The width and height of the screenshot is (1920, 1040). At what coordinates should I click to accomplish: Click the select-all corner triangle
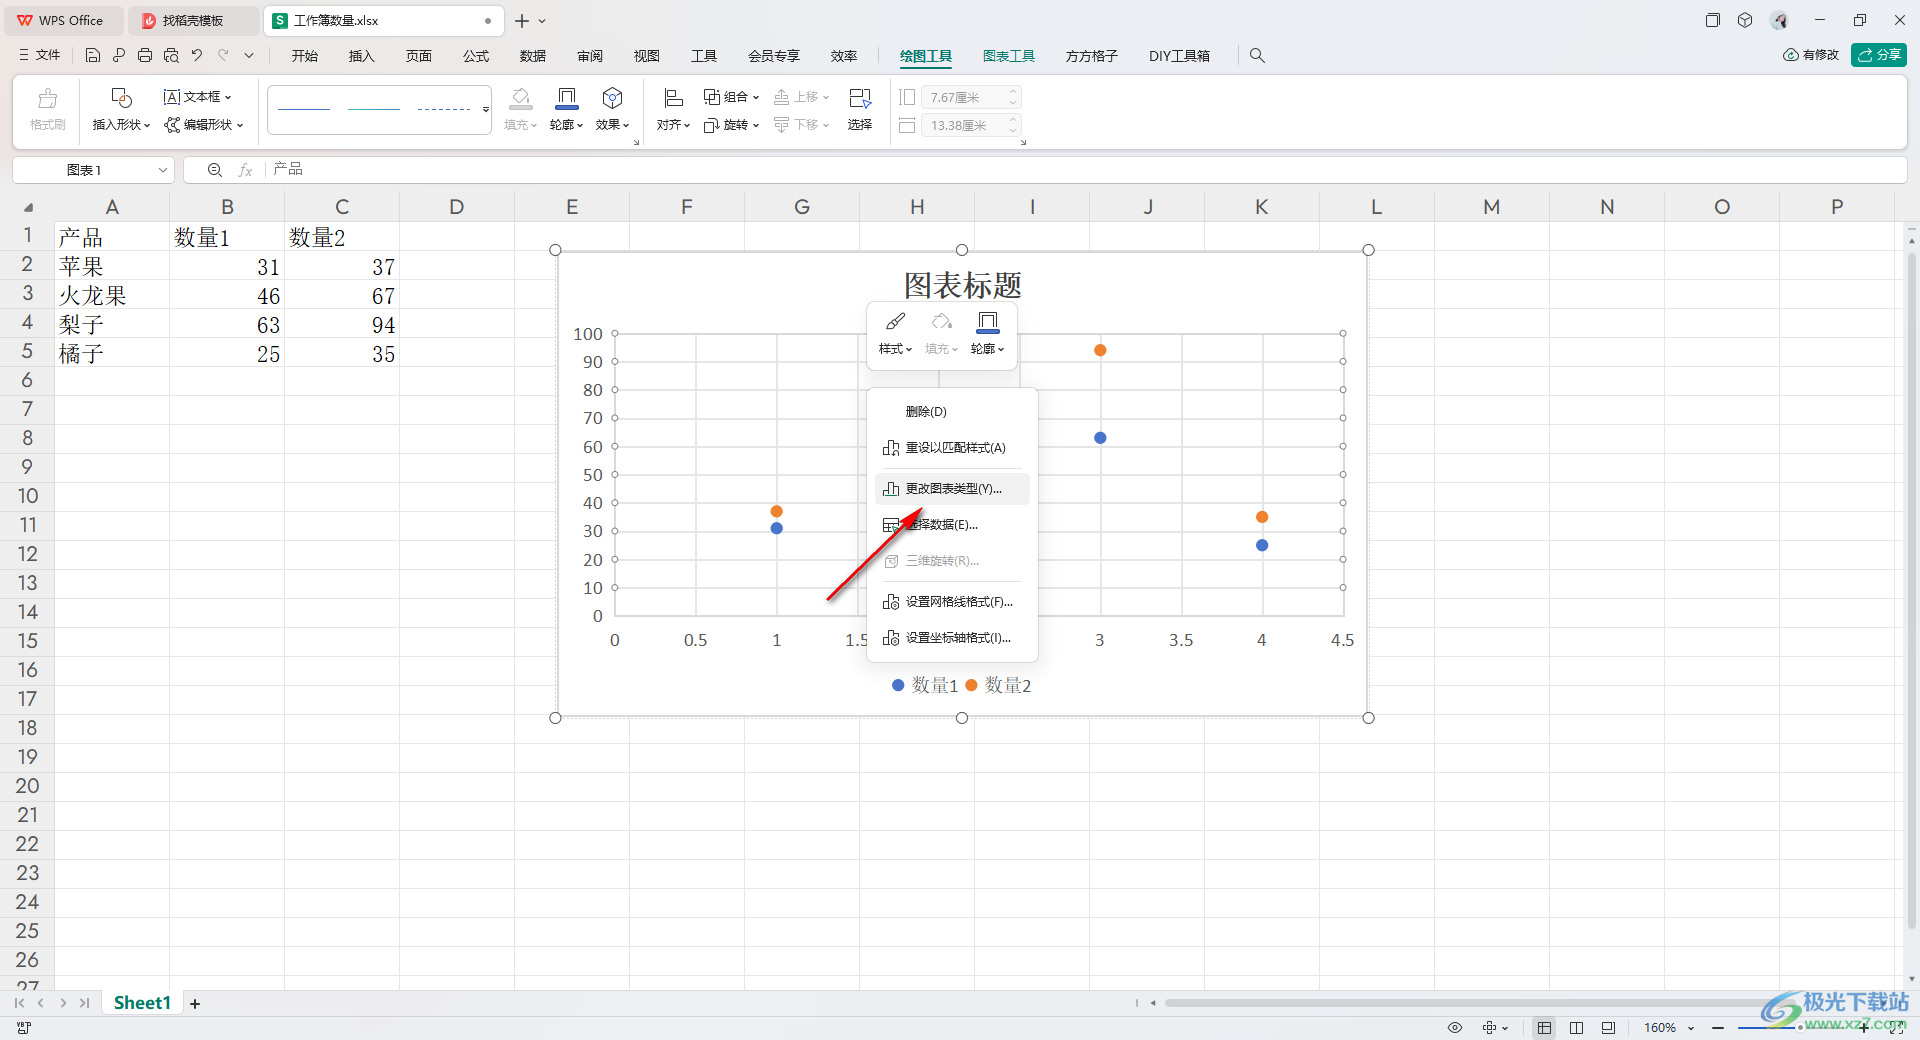tap(28, 207)
